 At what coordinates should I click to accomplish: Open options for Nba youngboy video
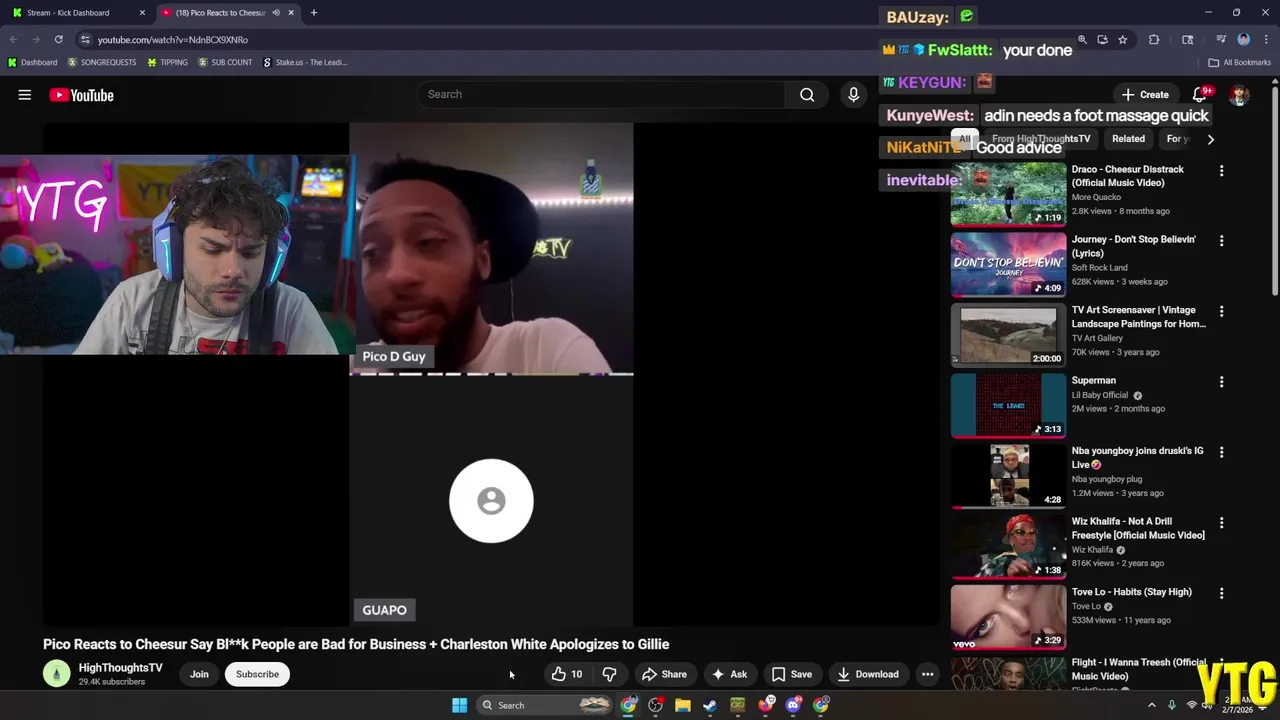coord(1221,452)
